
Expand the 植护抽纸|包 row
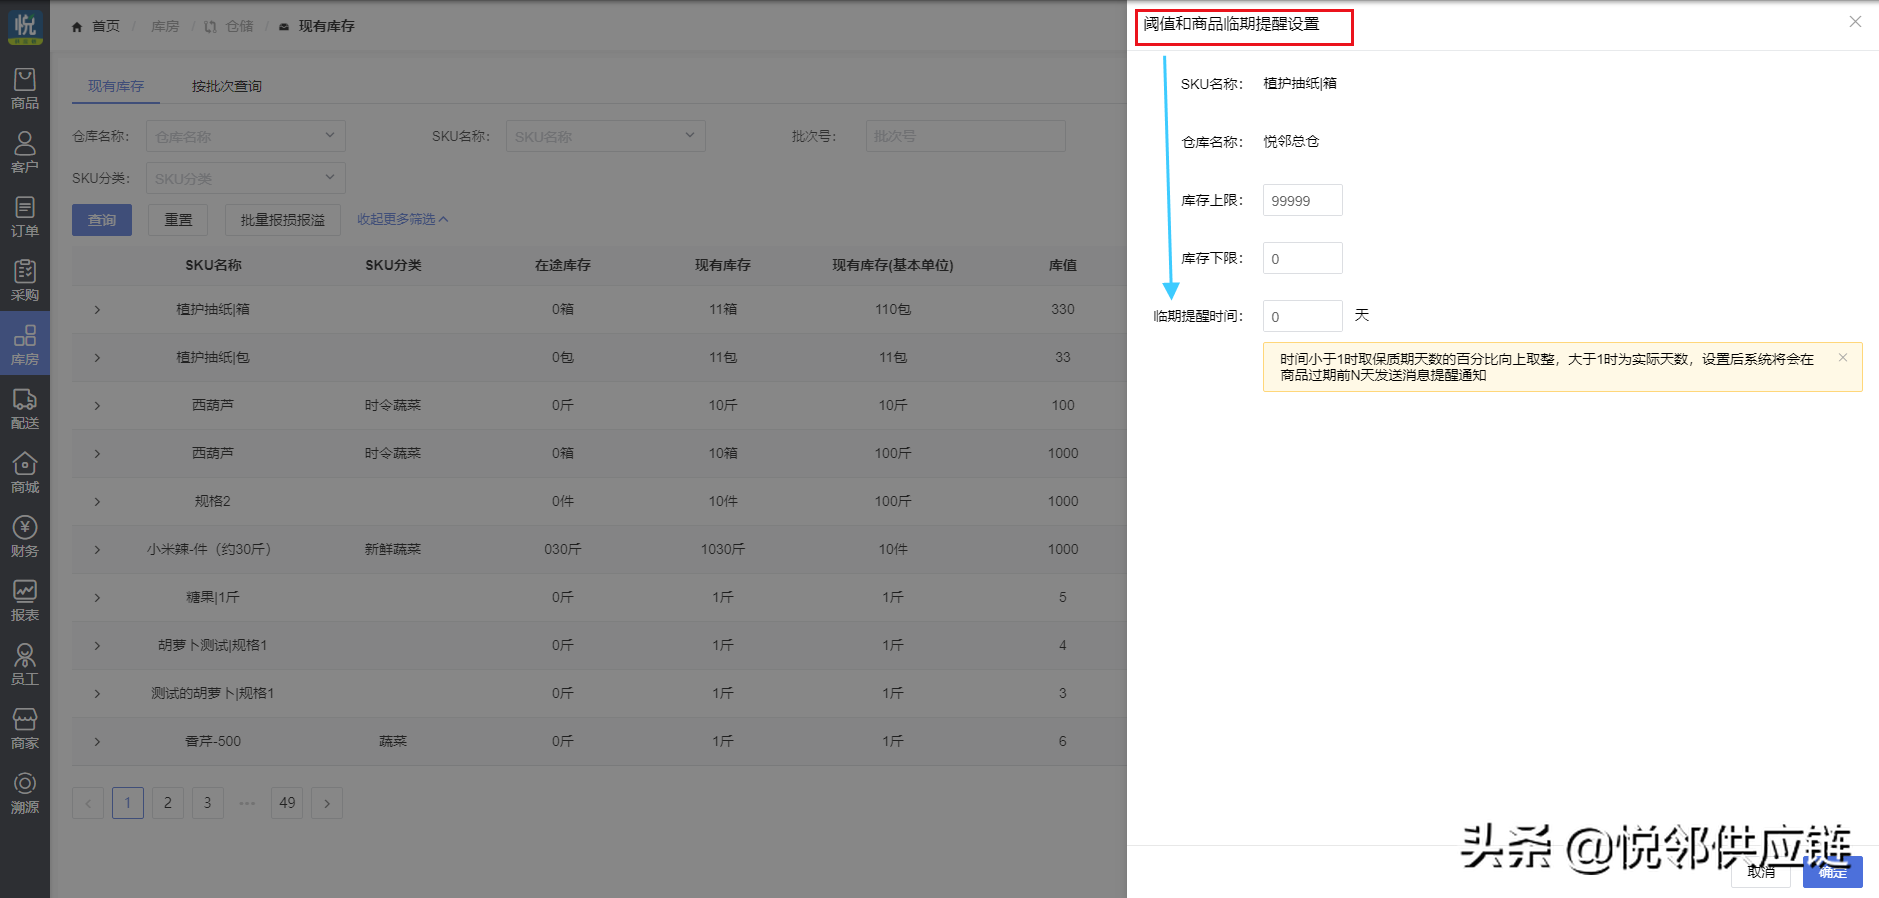pyautogui.click(x=97, y=358)
